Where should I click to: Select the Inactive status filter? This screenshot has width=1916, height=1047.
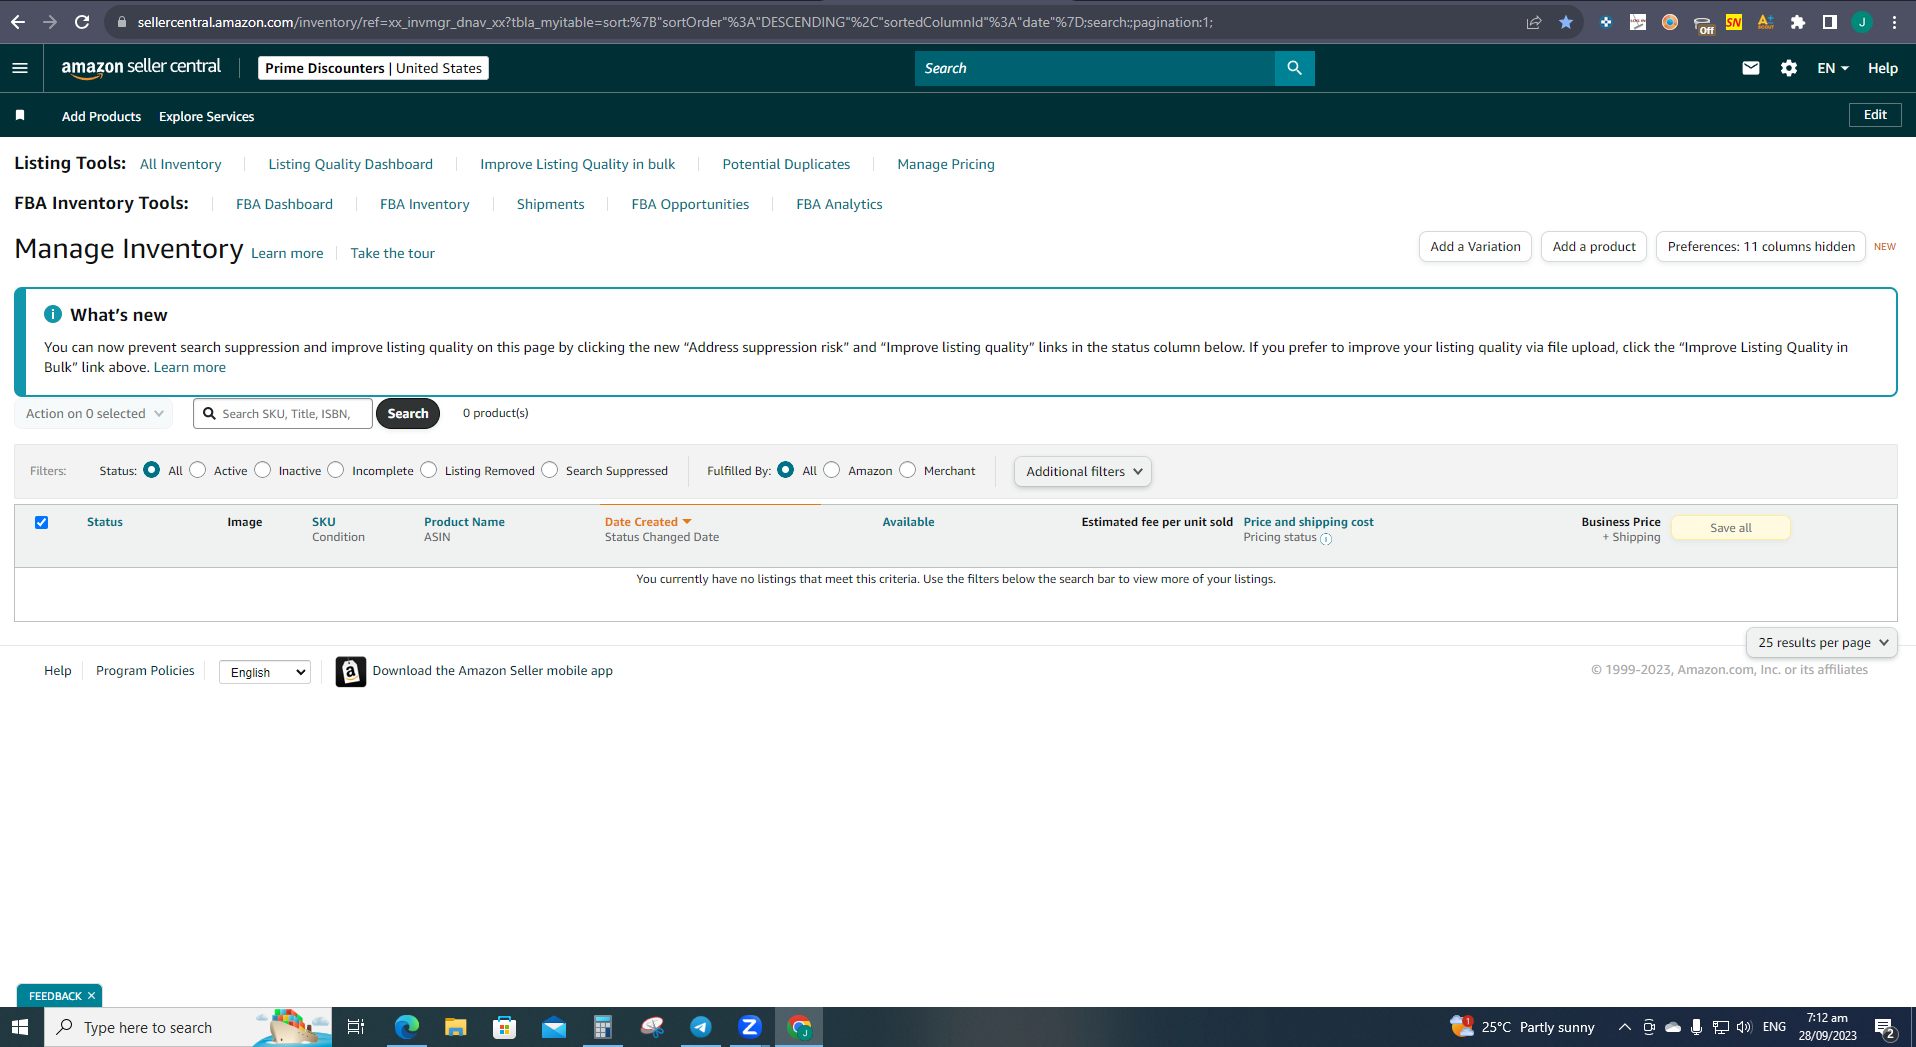click(263, 470)
